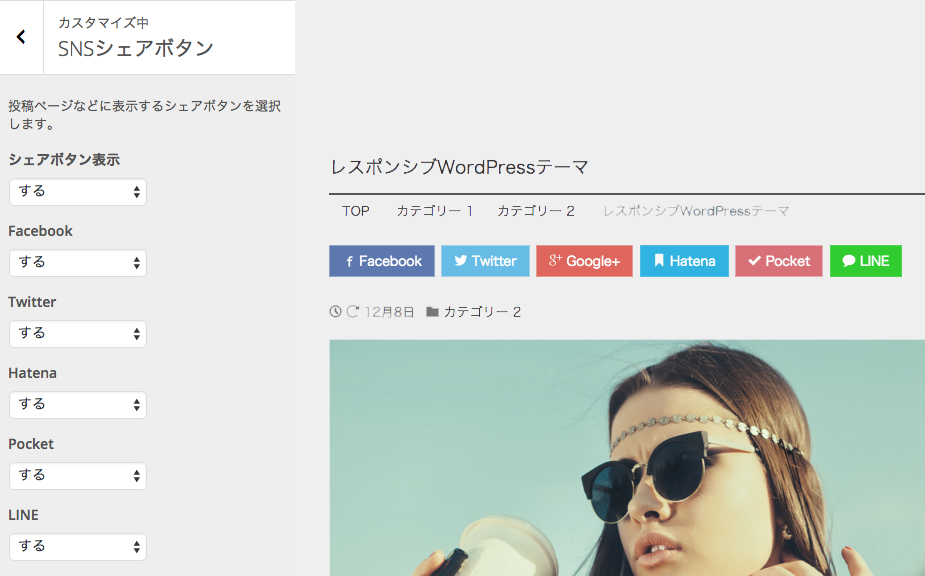The height and width of the screenshot is (576, 925).
Task: Select カテゴリー 1 in the navigation
Action: point(435,211)
